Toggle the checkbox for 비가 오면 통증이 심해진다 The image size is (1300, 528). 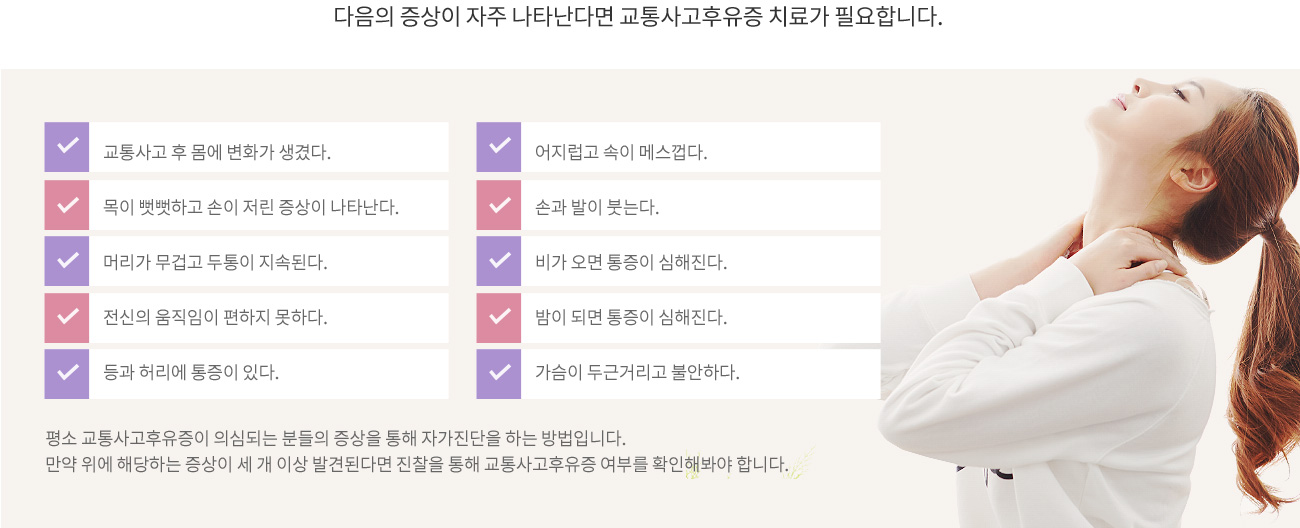(x=499, y=261)
